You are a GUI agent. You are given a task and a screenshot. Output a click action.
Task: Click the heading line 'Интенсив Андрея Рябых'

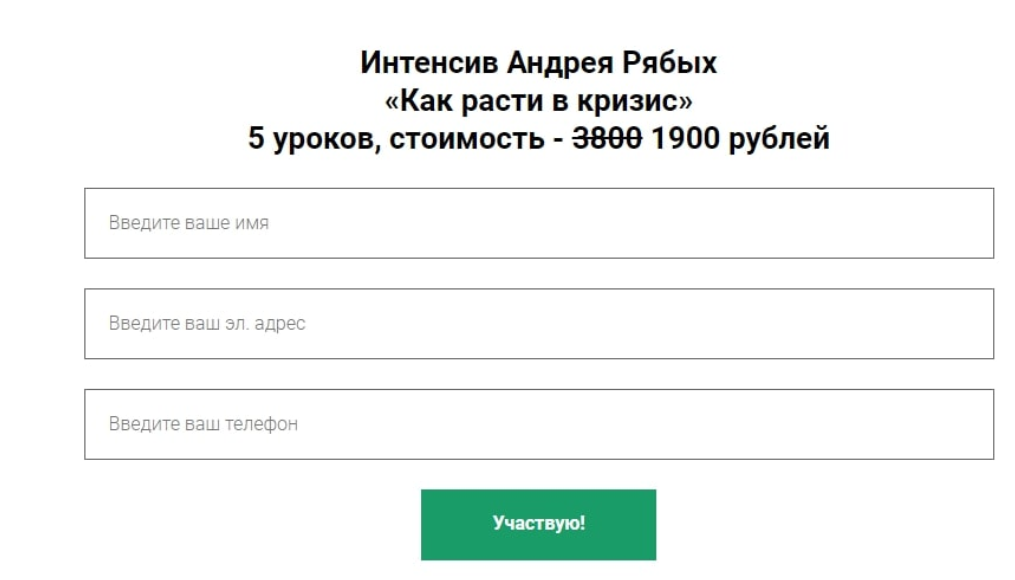tap(538, 63)
